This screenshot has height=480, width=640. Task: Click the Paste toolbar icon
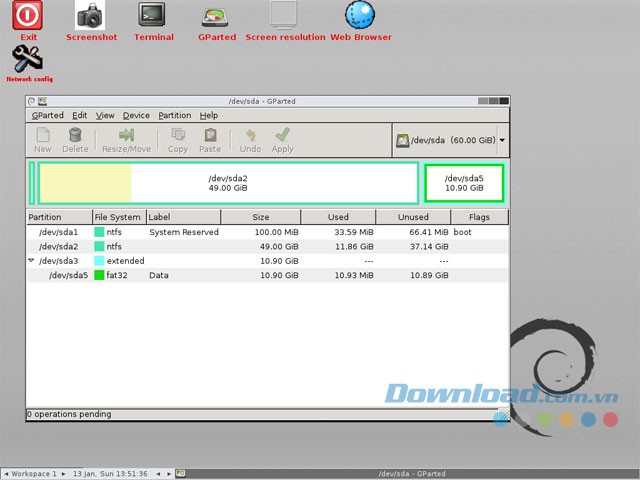[x=210, y=140]
